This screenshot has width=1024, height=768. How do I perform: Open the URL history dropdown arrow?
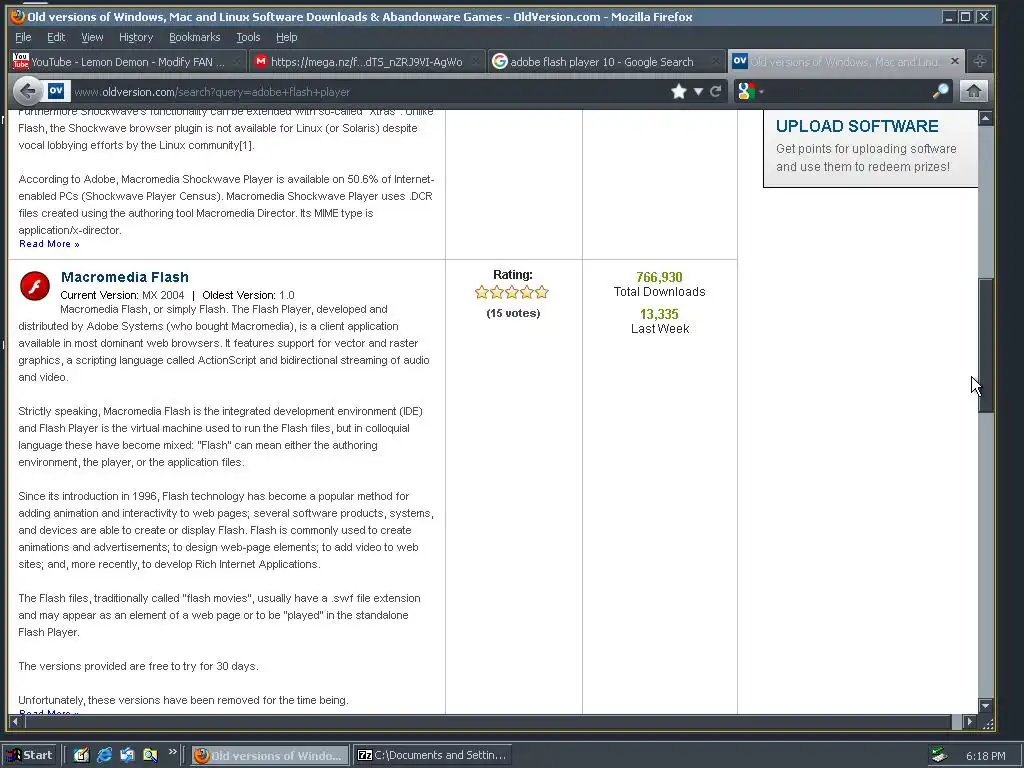698,91
